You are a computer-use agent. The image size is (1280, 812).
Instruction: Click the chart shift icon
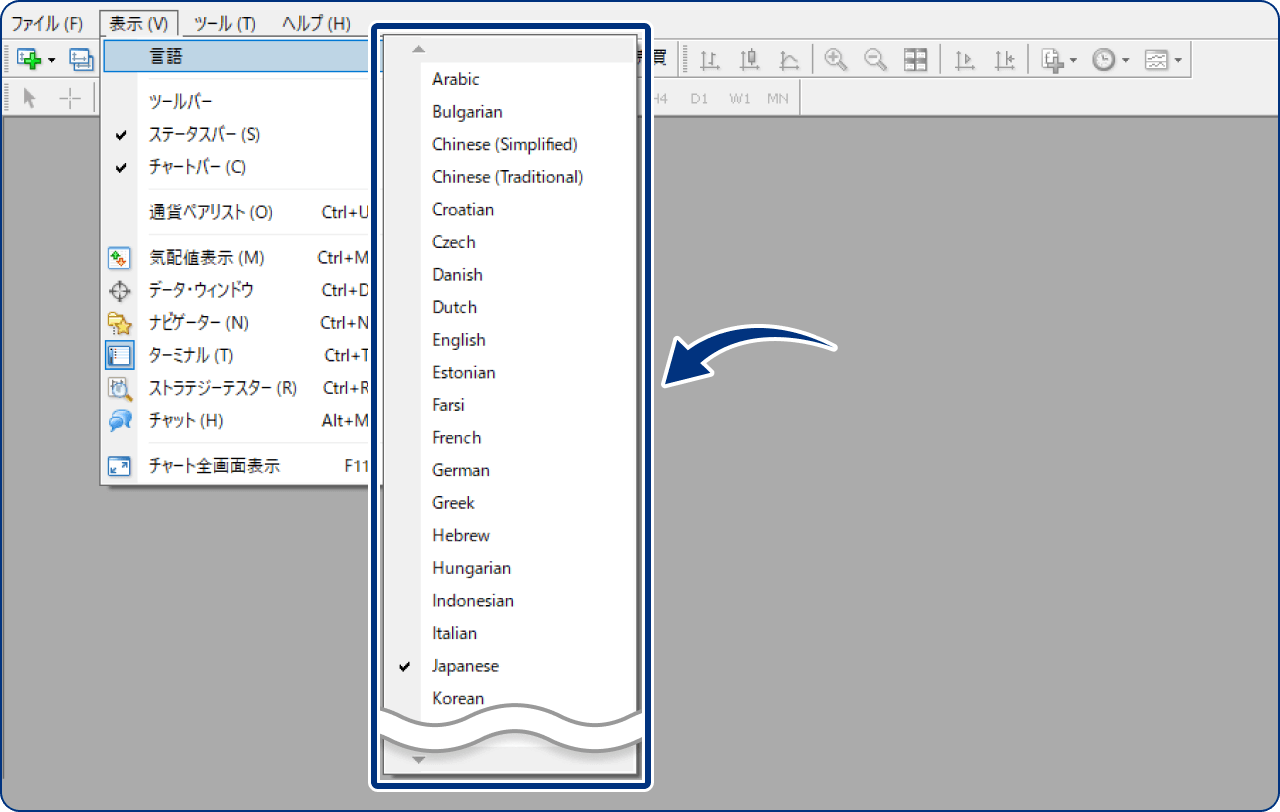[x=1005, y=60]
